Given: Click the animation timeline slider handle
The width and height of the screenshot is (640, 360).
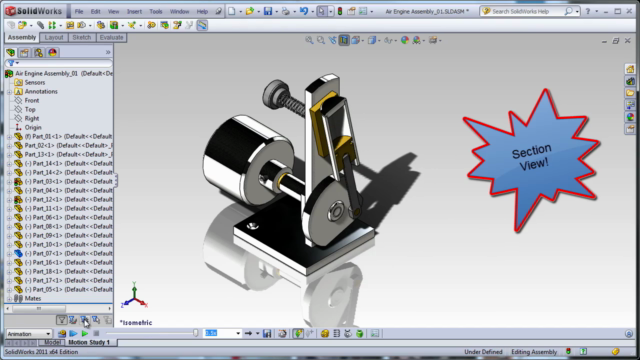Looking at the screenshot, I should [x=196, y=333].
